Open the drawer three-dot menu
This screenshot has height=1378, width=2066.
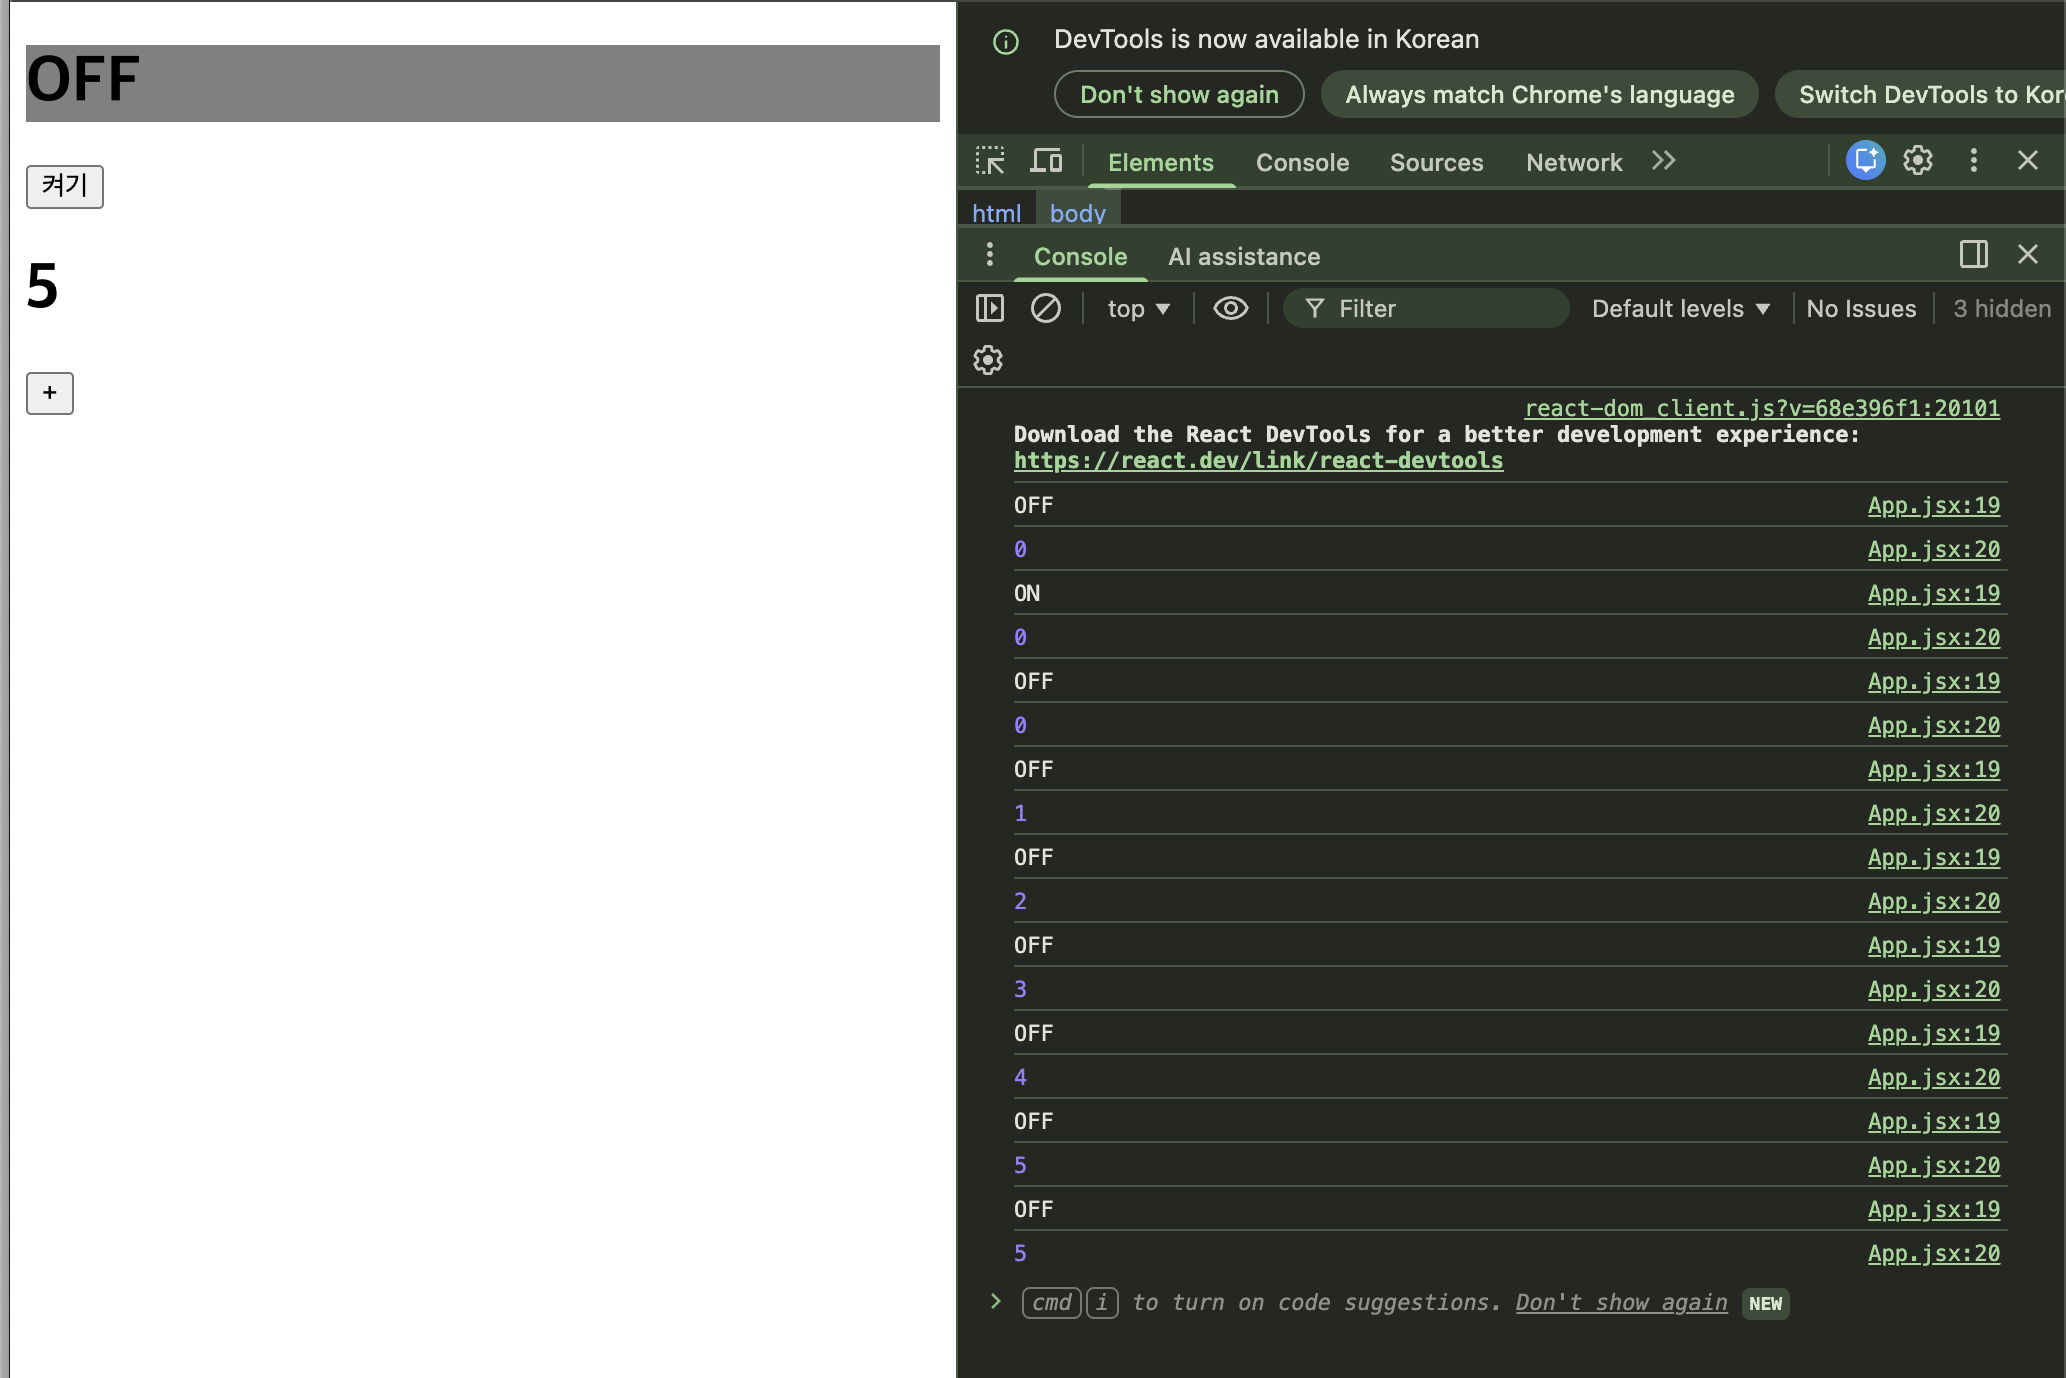pos(989,255)
